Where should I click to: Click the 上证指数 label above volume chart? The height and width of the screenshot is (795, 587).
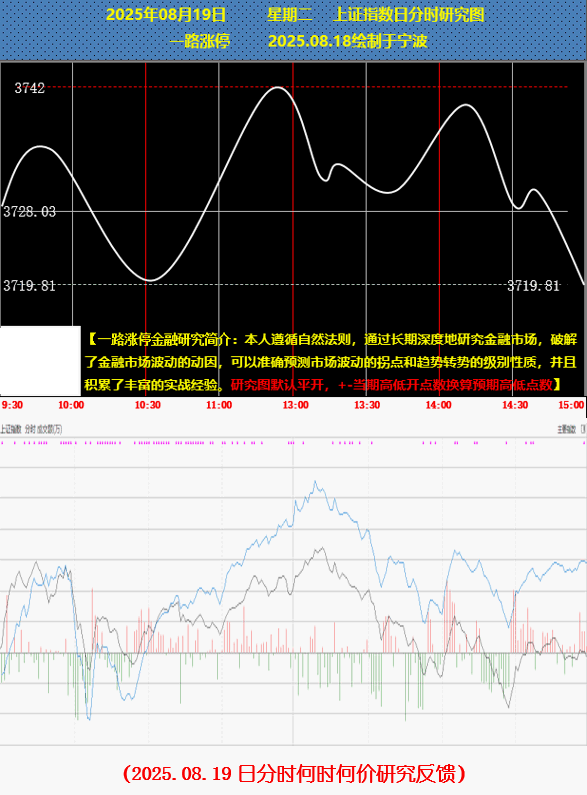tap(11, 429)
